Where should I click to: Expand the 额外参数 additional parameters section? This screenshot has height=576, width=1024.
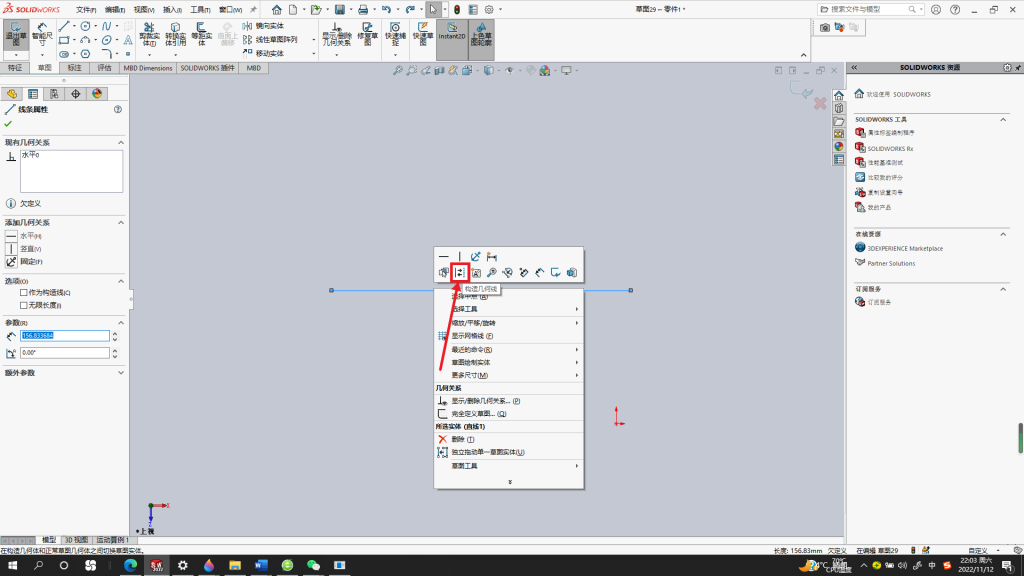tap(121, 373)
